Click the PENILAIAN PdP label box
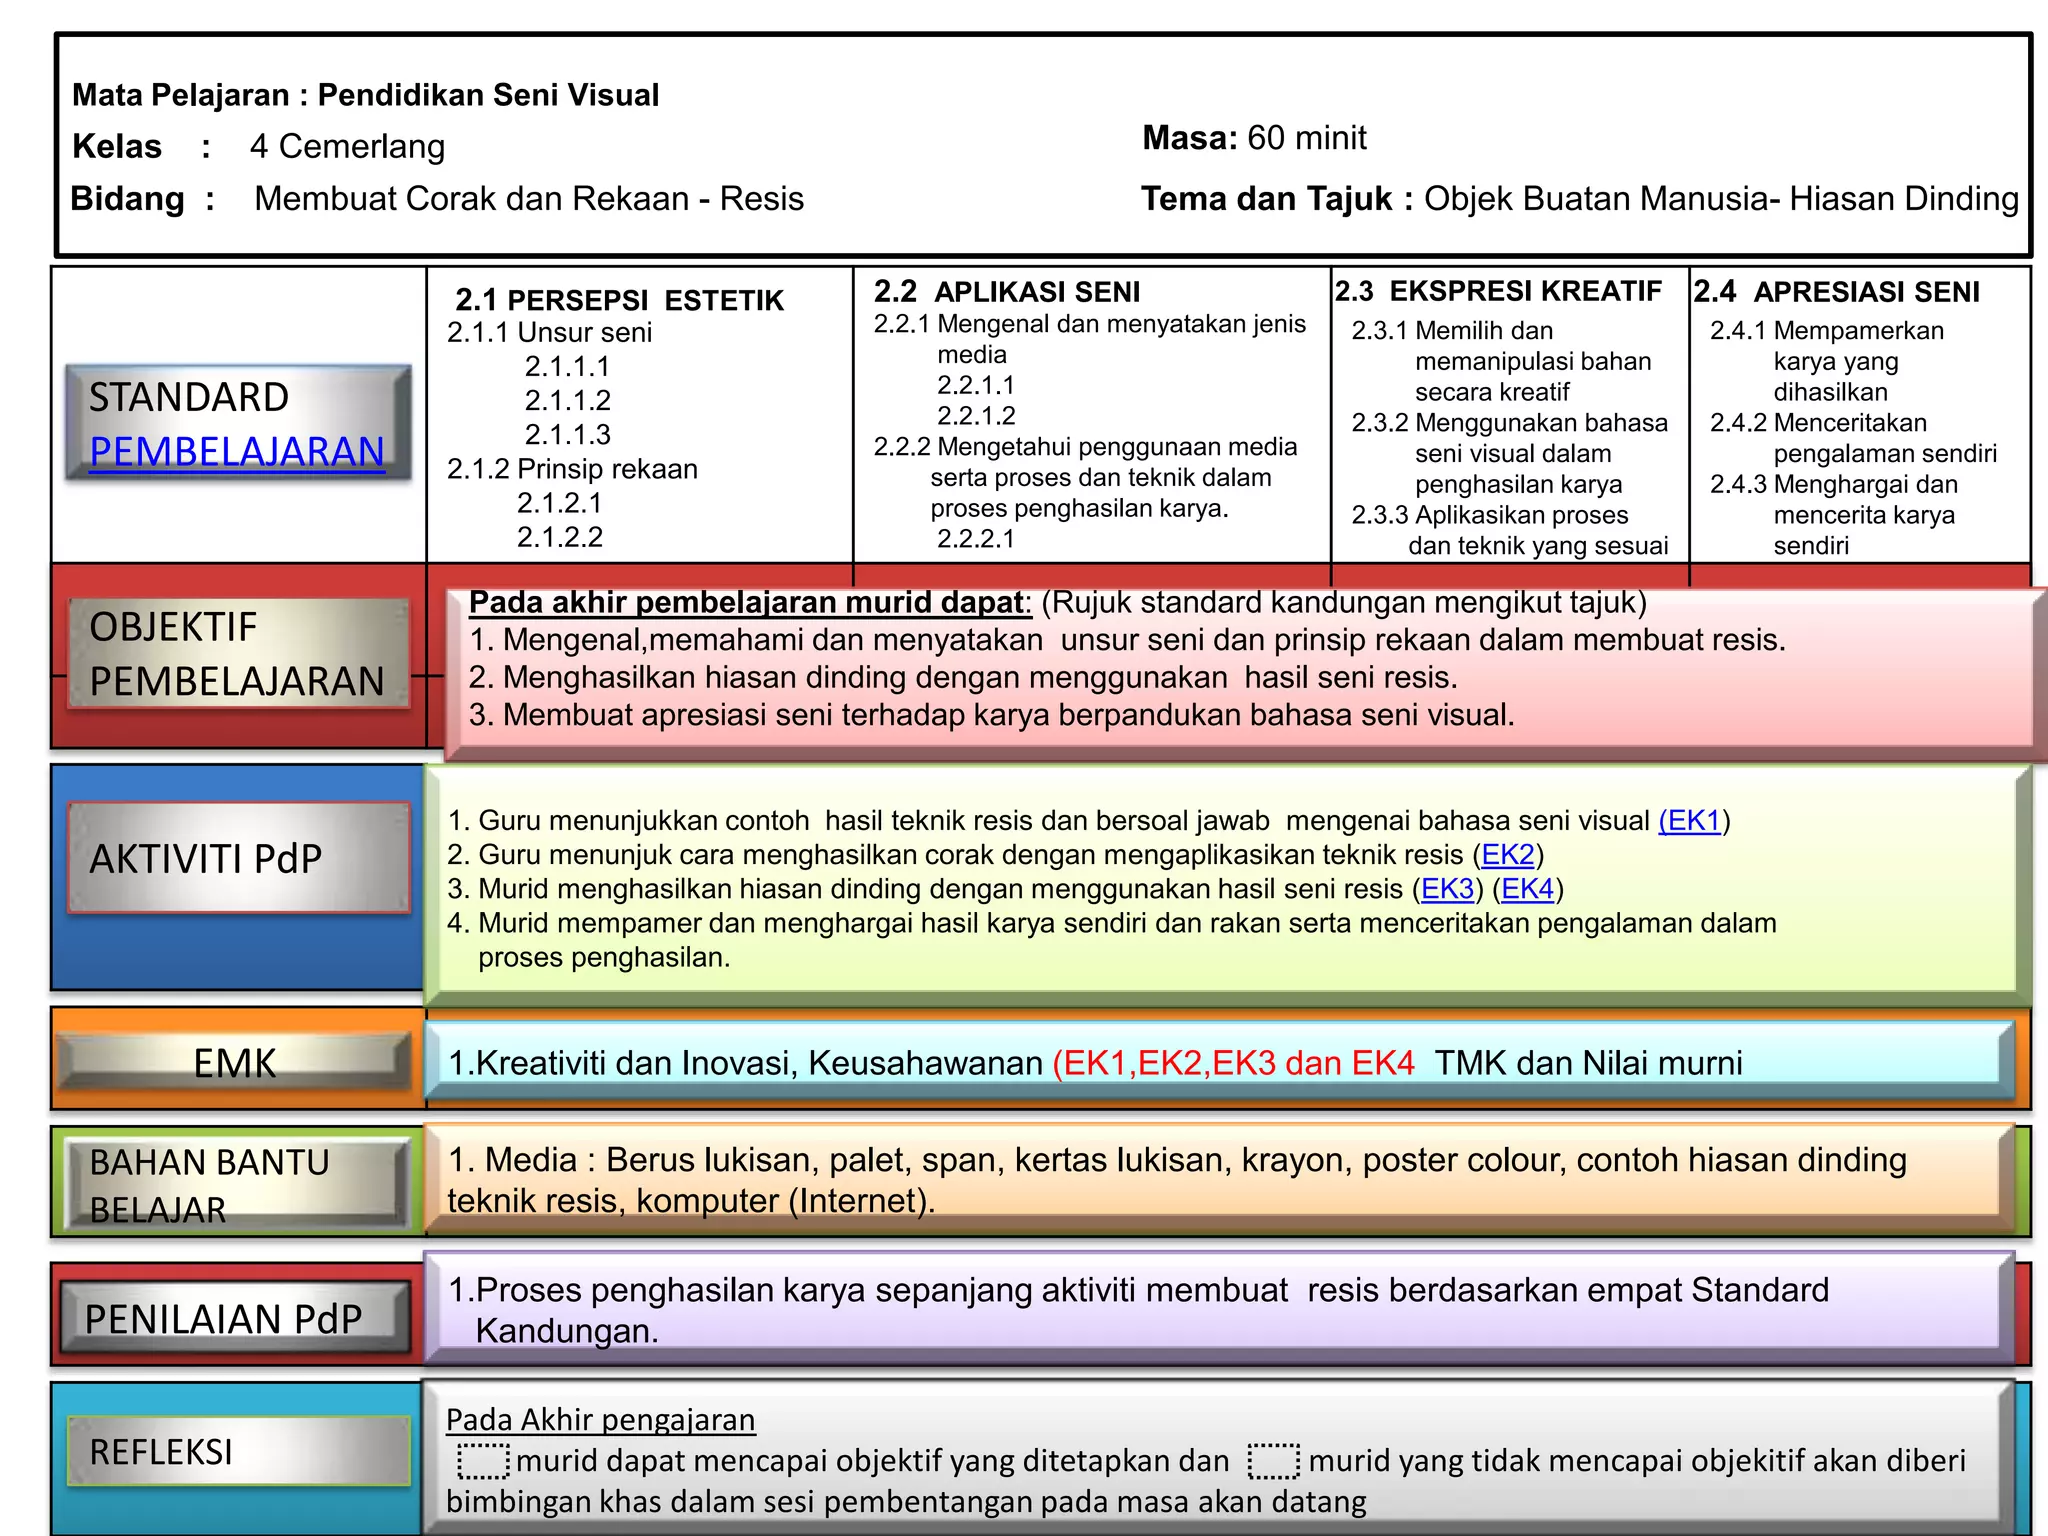Viewport: 2048px width, 1536px height. coord(236,1318)
